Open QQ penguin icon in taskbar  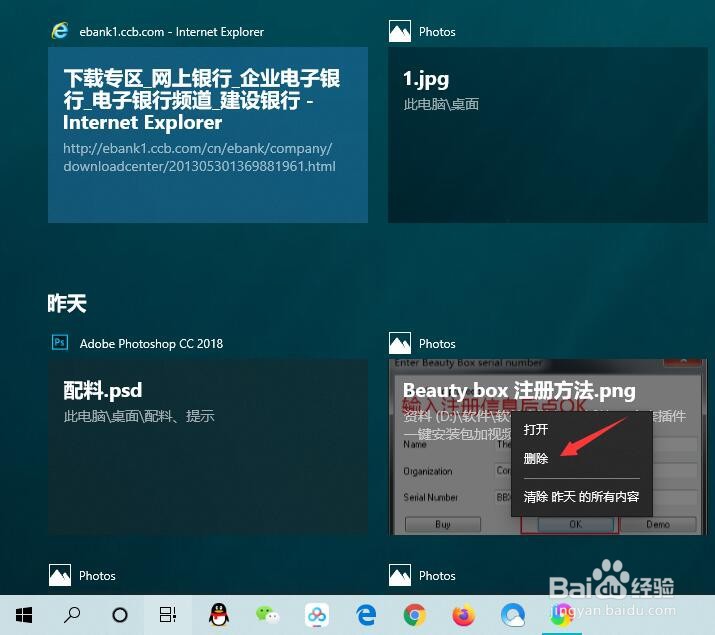pyautogui.click(x=219, y=614)
